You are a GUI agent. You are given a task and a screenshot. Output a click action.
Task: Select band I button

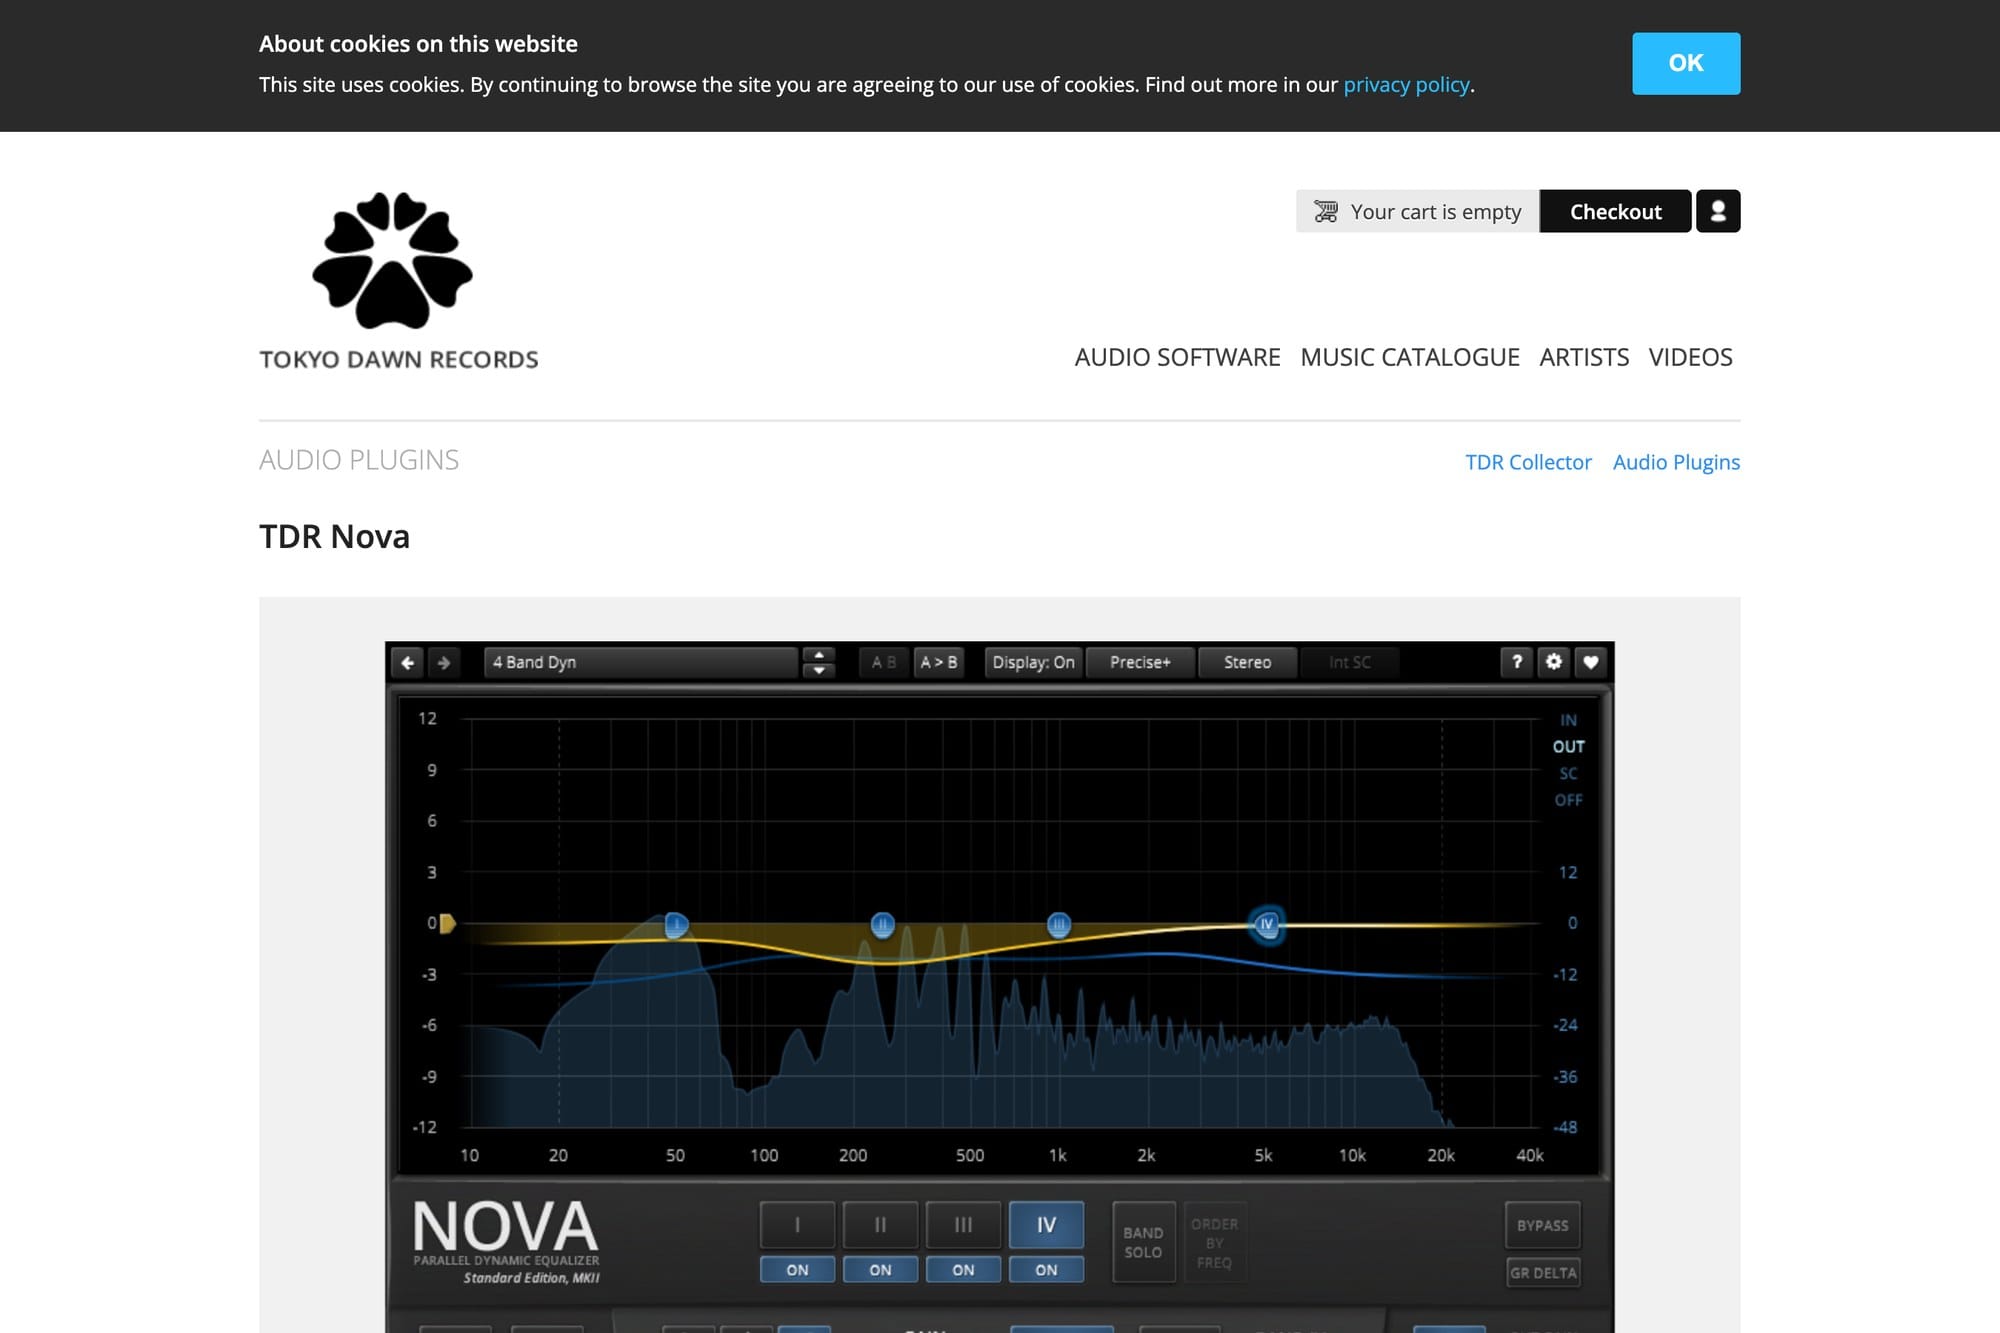pyautogui.click(x=797, y=1225)
